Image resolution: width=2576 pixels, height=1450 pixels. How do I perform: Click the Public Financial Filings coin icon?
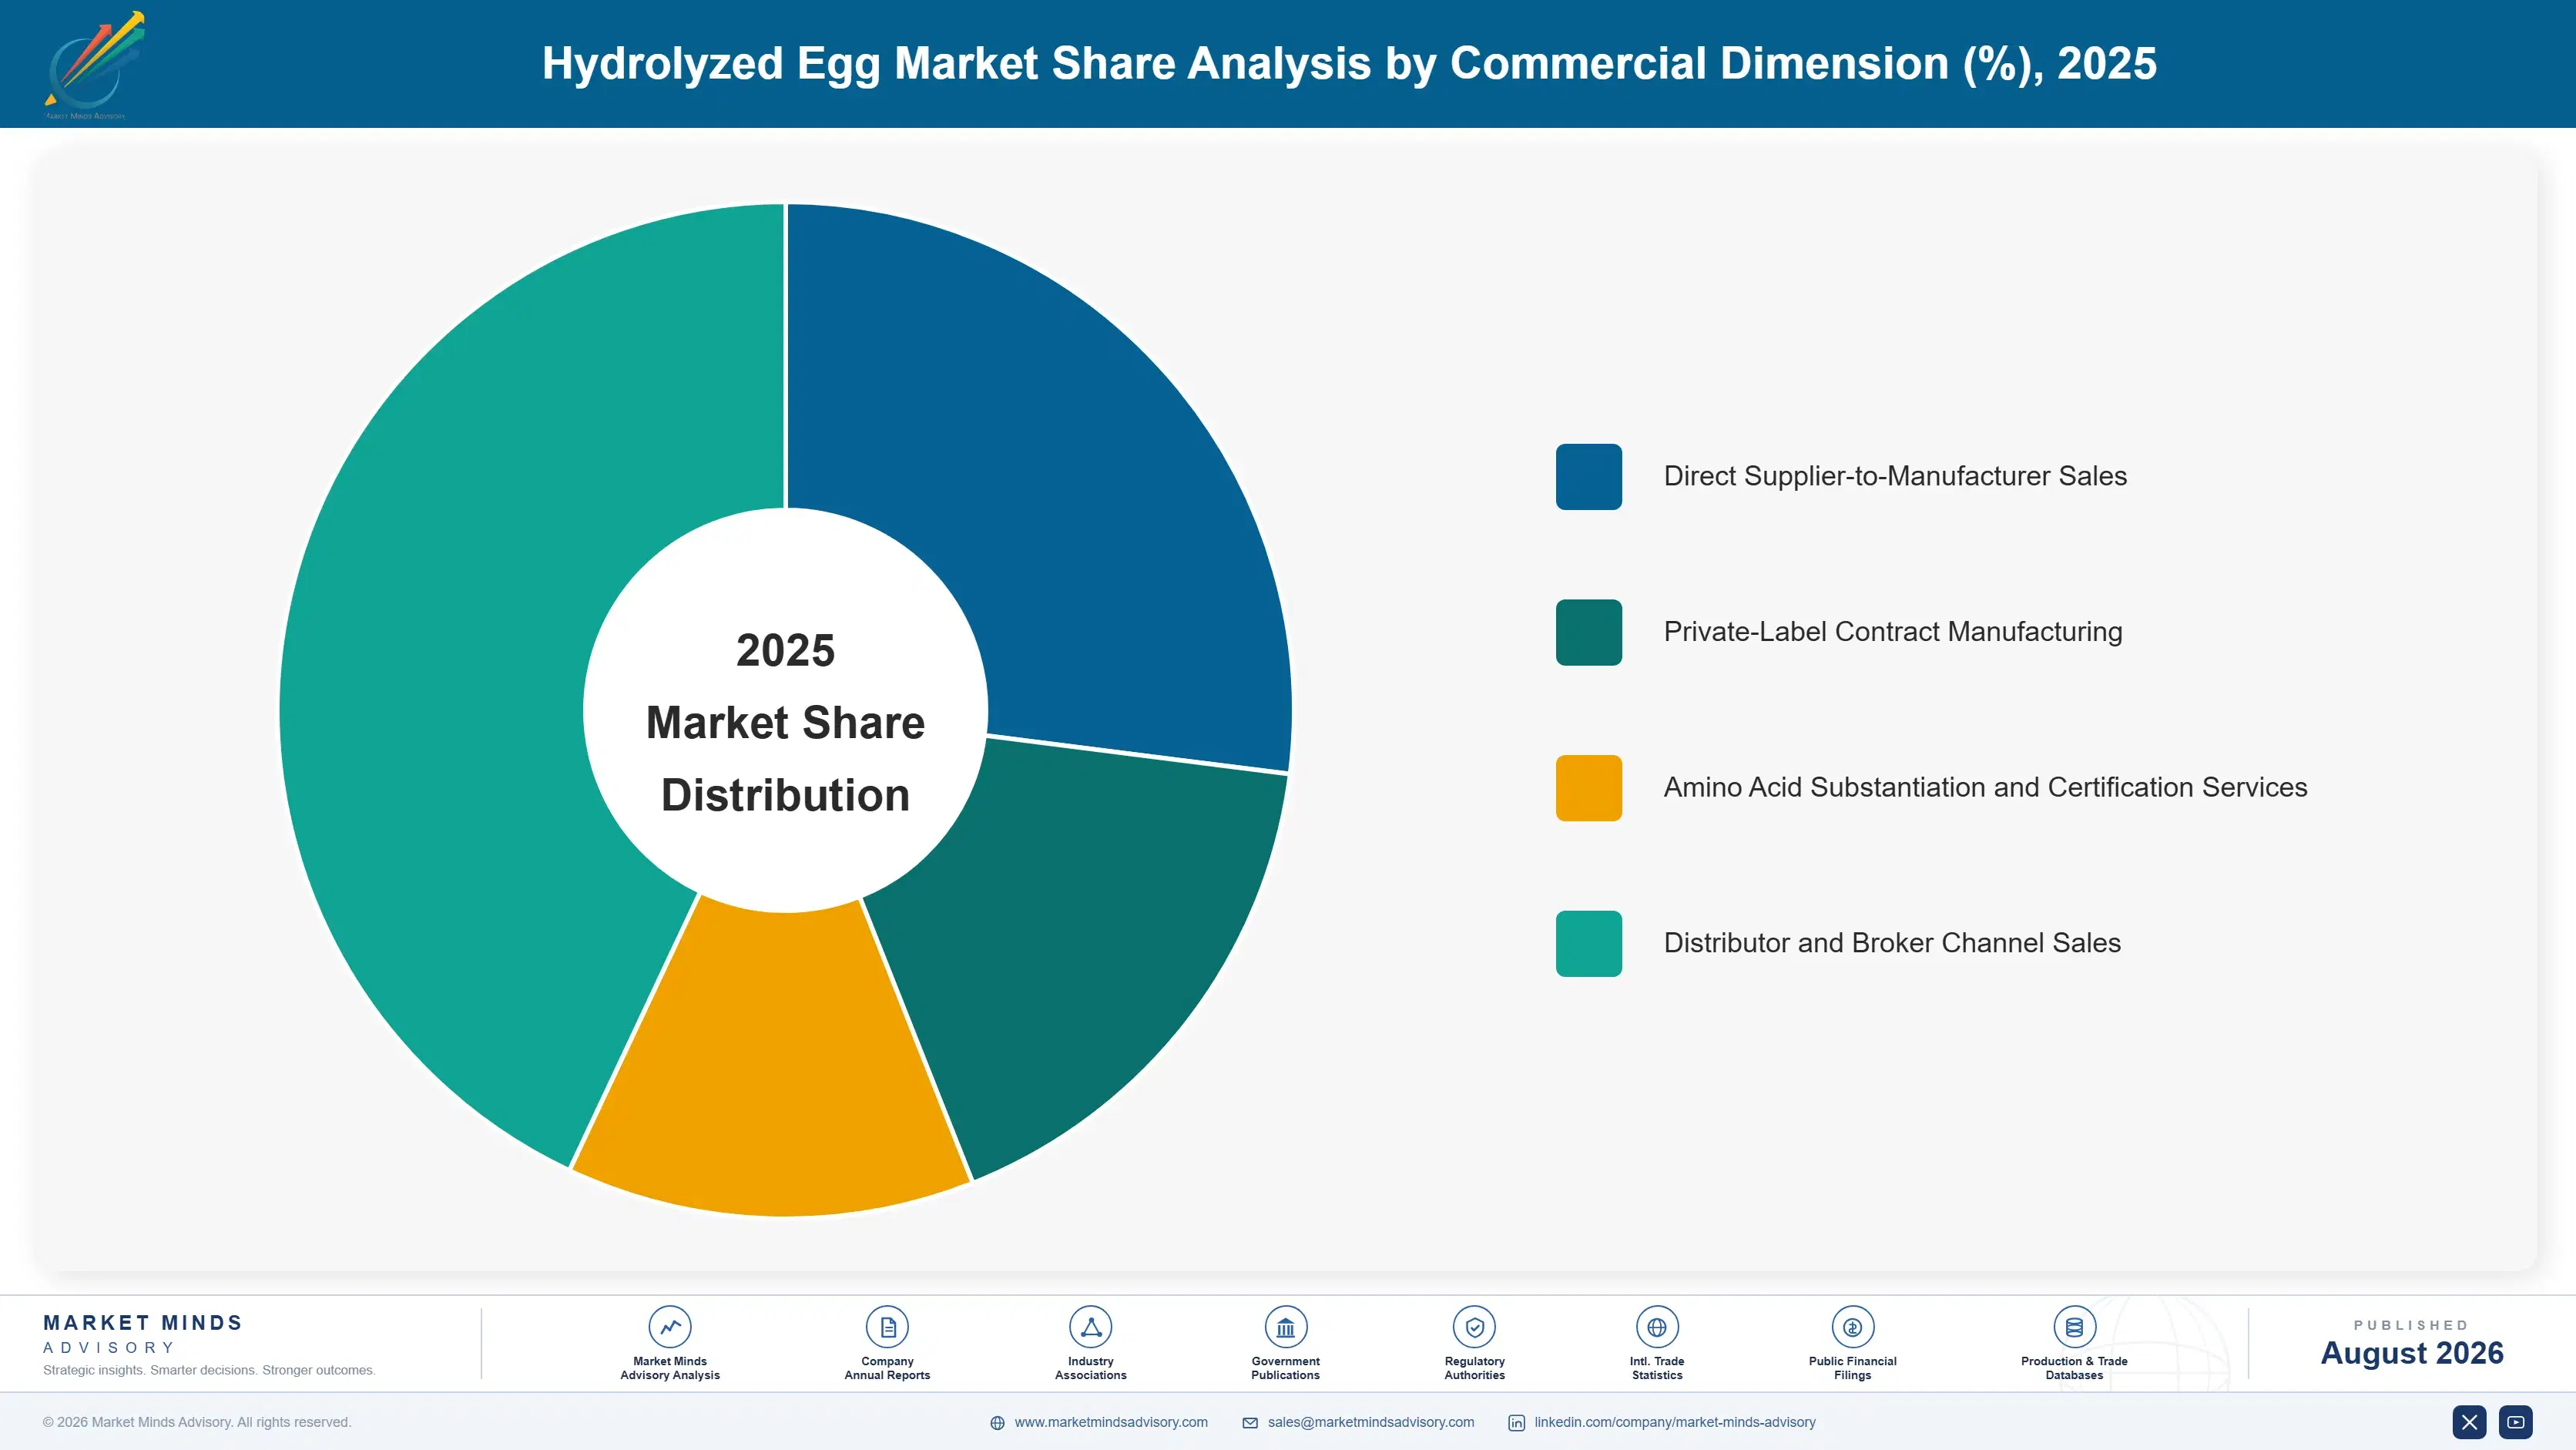[x=1852, y=1327]
